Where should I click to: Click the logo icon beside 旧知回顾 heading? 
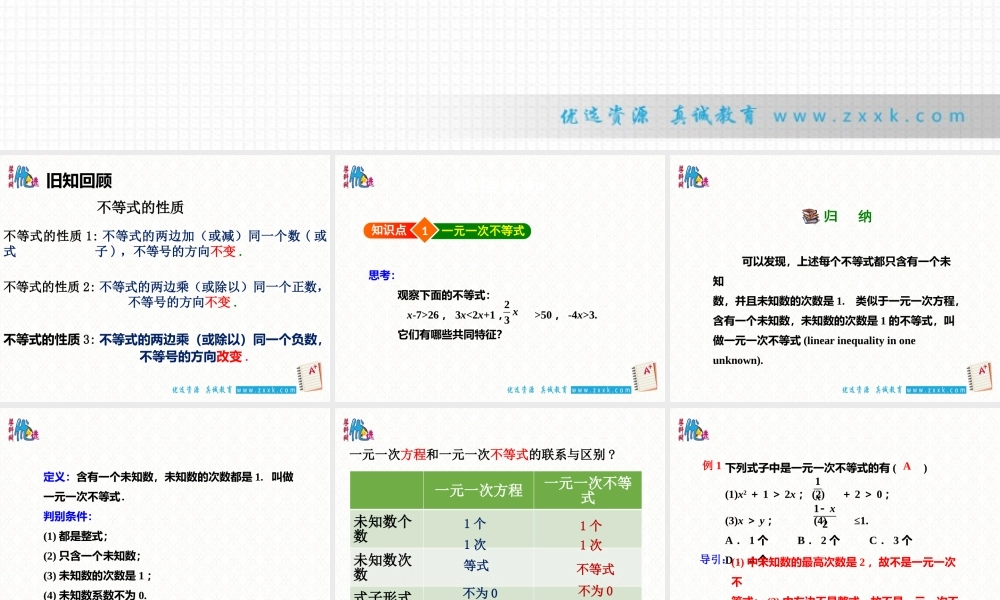23,177
